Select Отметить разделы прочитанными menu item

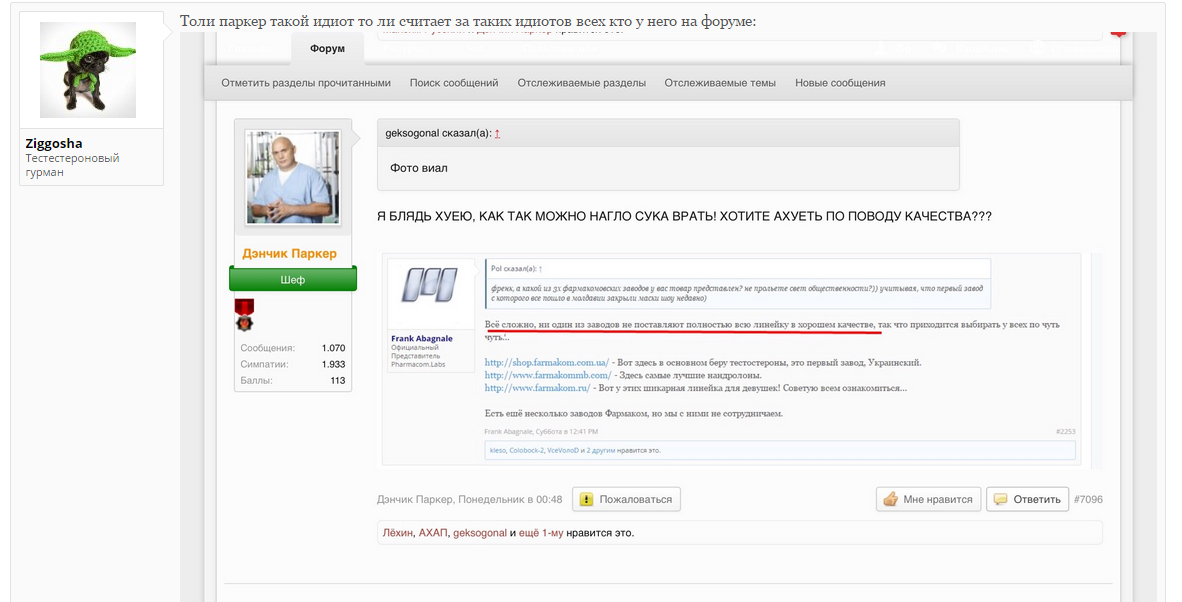pos(306,83)
